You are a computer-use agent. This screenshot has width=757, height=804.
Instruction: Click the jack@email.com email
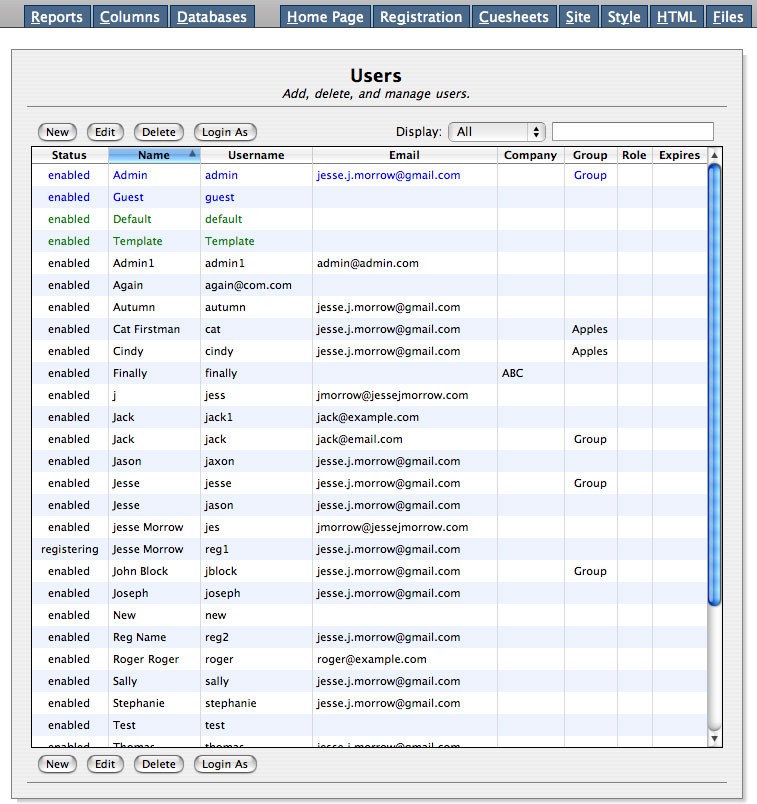pyautogui.click(x=360, y=439)
